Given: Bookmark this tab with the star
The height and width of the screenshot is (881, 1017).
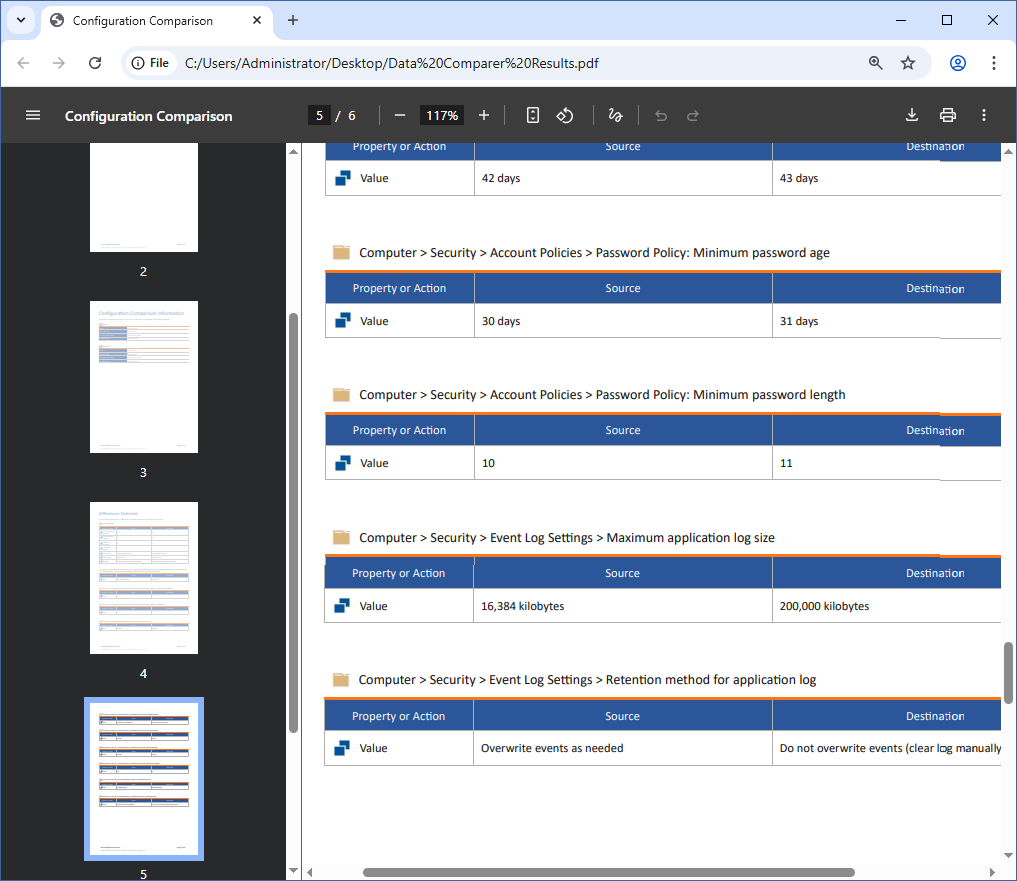Looking at the screenshot, I should tap(908, 63).
